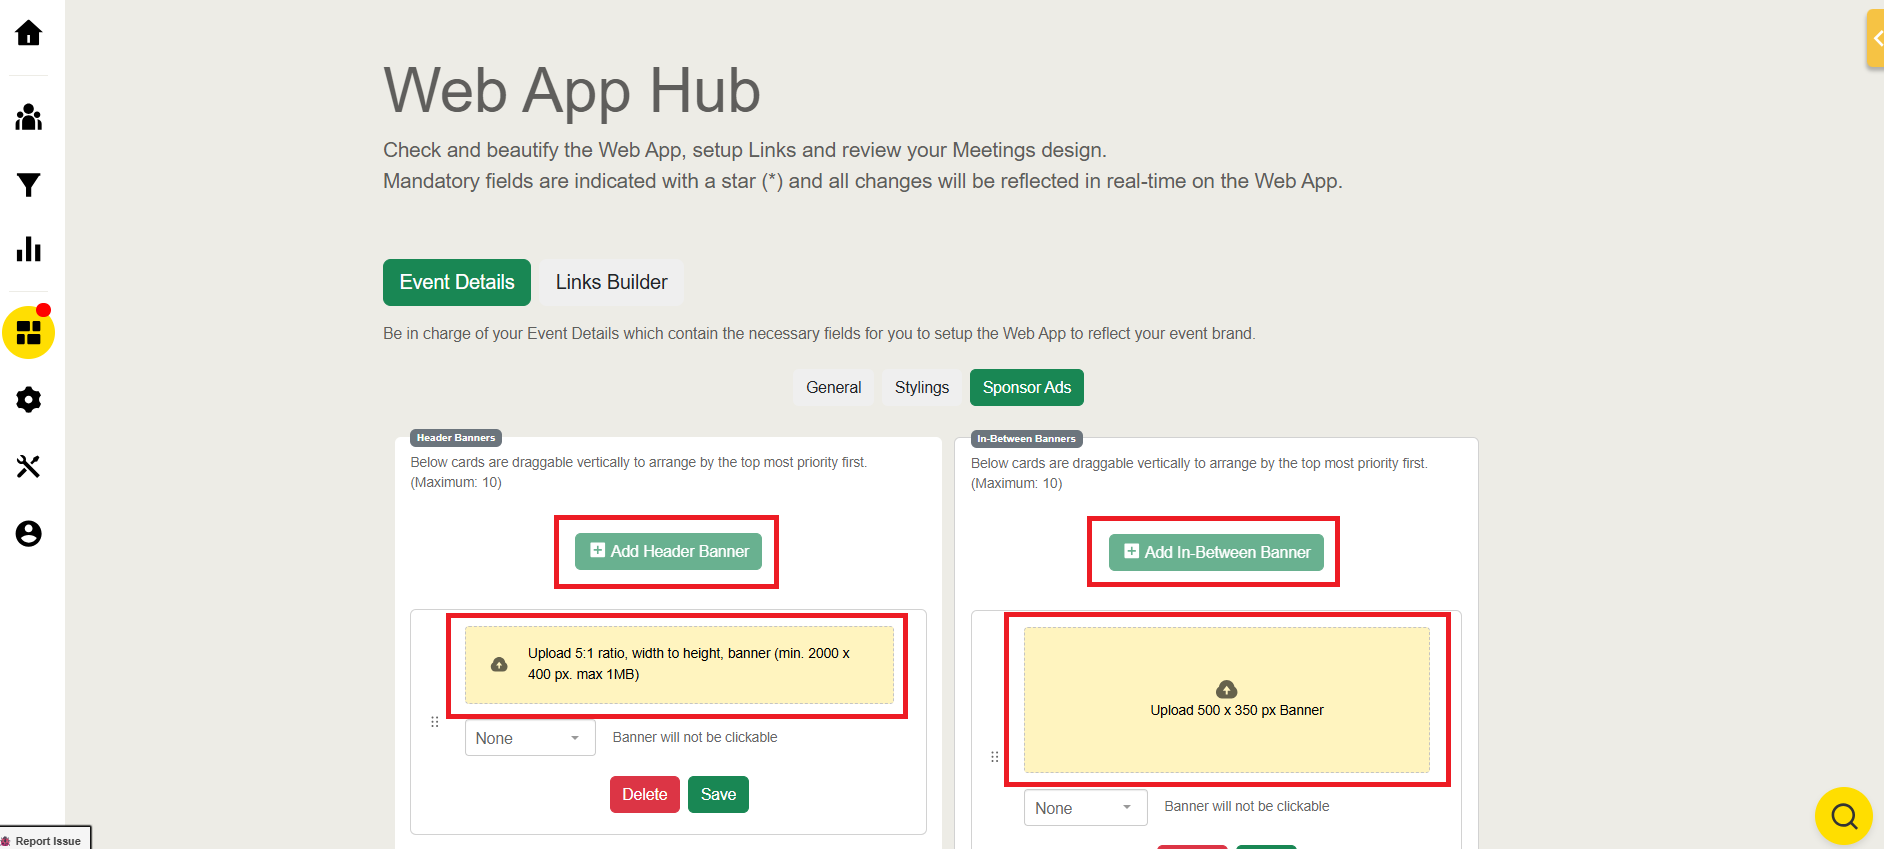Click the header banner 5:1 ratio upload area
The width and height of the screenshot is (1884, 849).
tap(679, 665)
